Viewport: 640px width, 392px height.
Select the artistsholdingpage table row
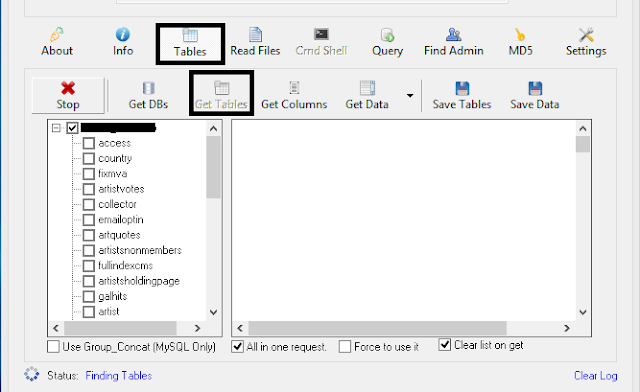[139, 281]
